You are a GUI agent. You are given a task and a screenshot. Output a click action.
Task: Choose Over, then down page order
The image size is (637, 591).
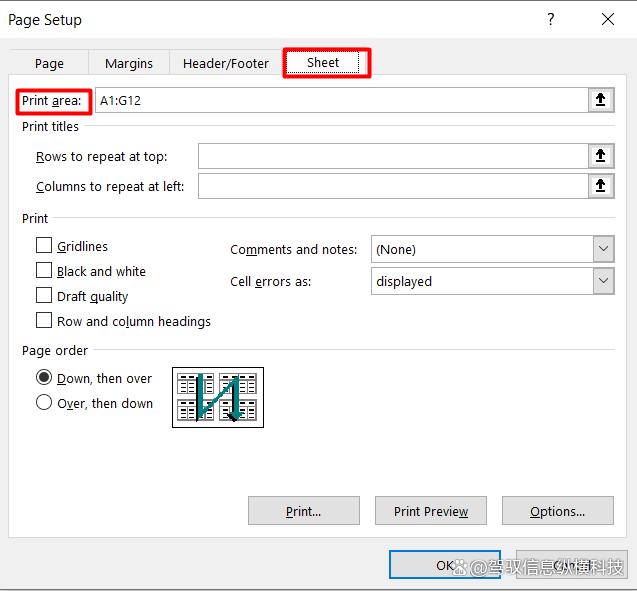coord(44,403)
